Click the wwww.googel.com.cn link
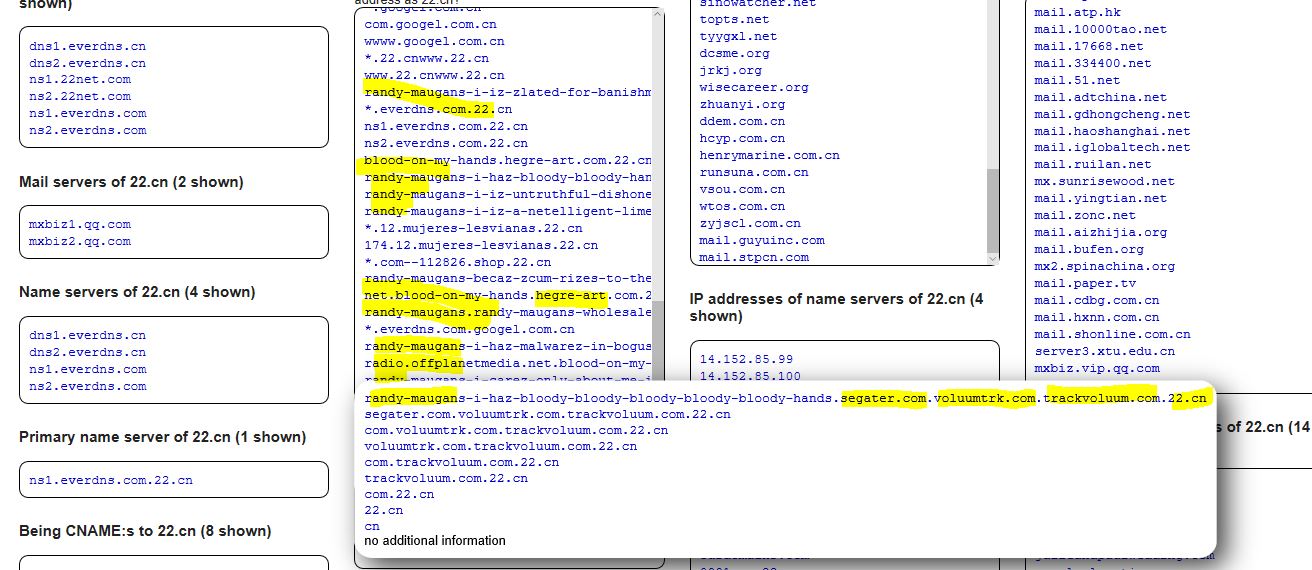This screenshot has height=570, width=1312. [434, 41]
